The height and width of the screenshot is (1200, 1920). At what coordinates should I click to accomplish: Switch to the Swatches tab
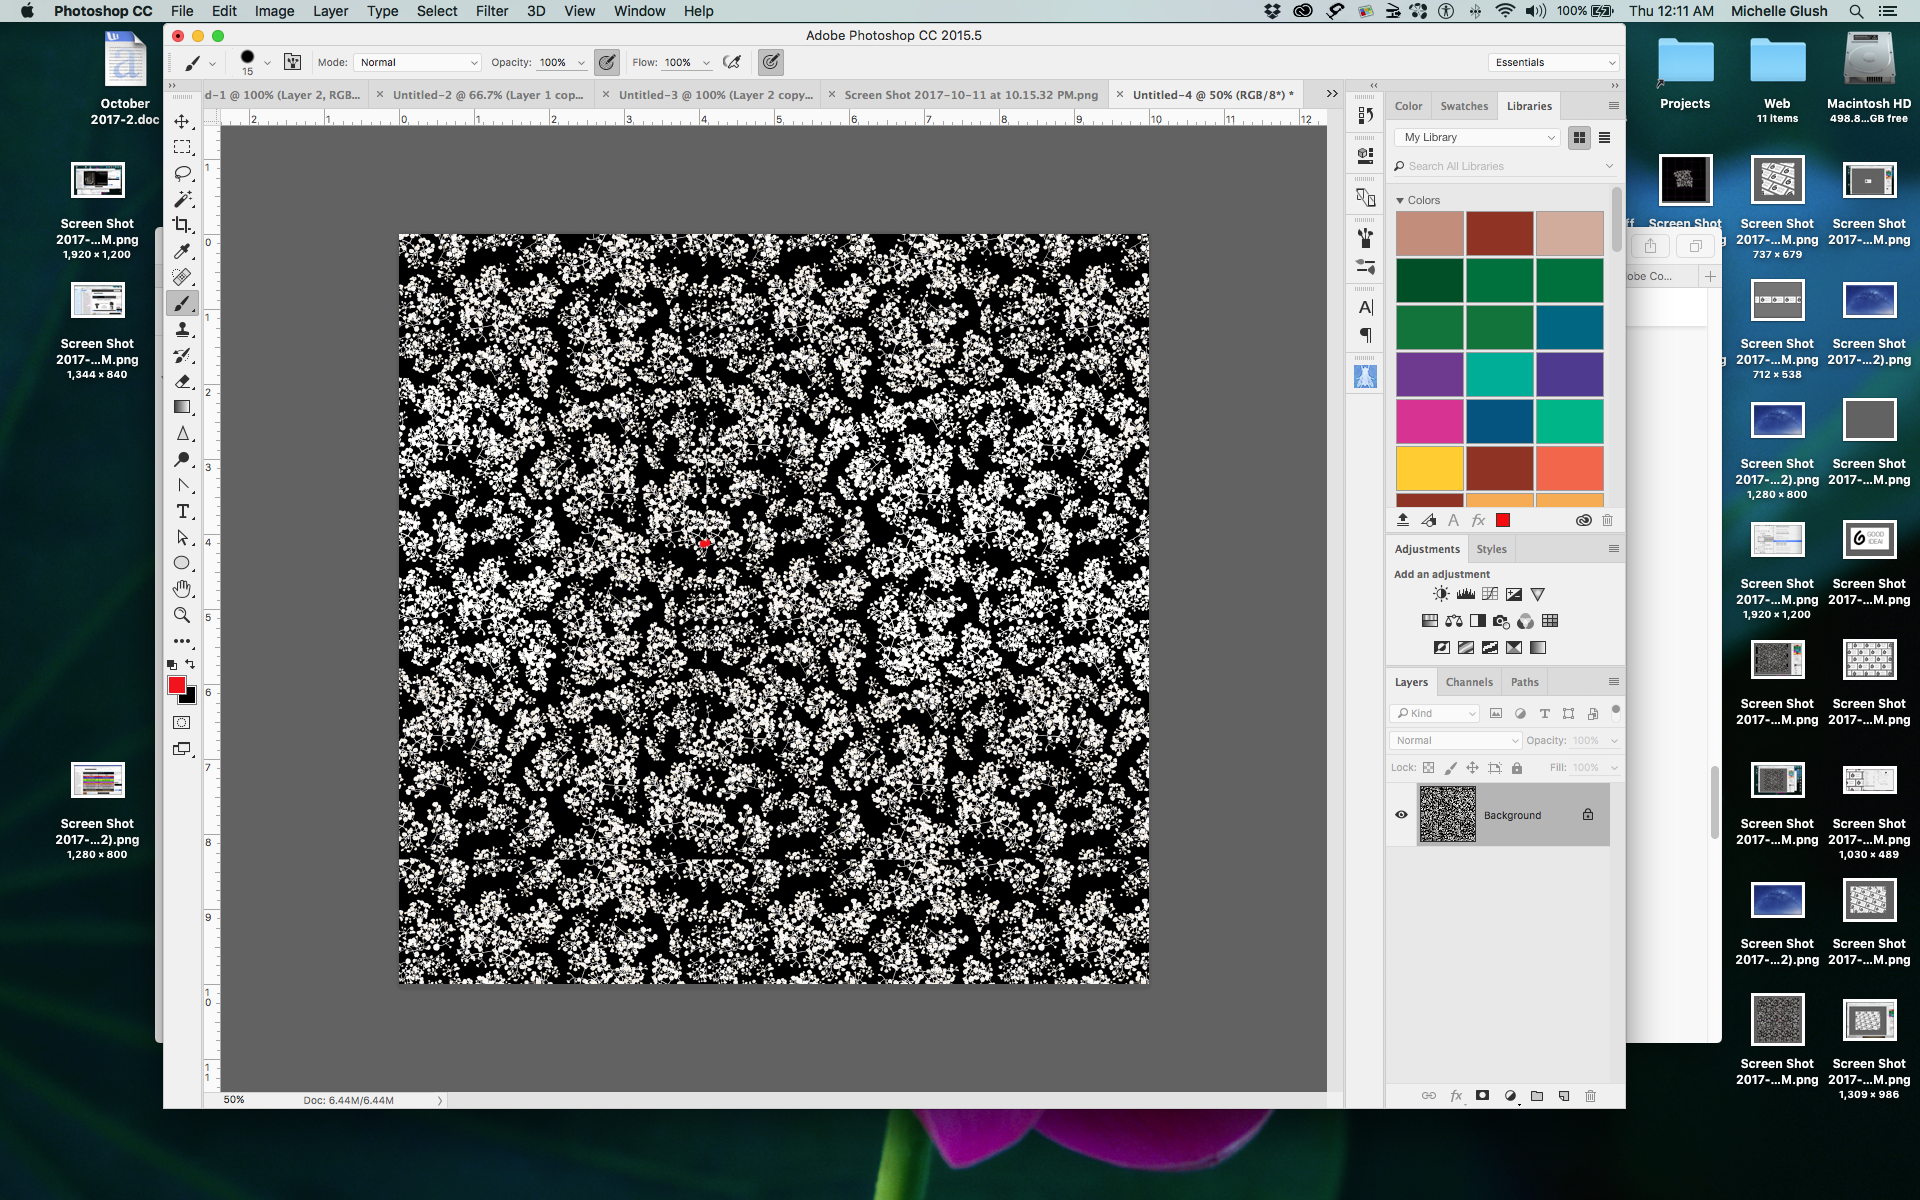pyautogui.click(x=1464, y=106)
